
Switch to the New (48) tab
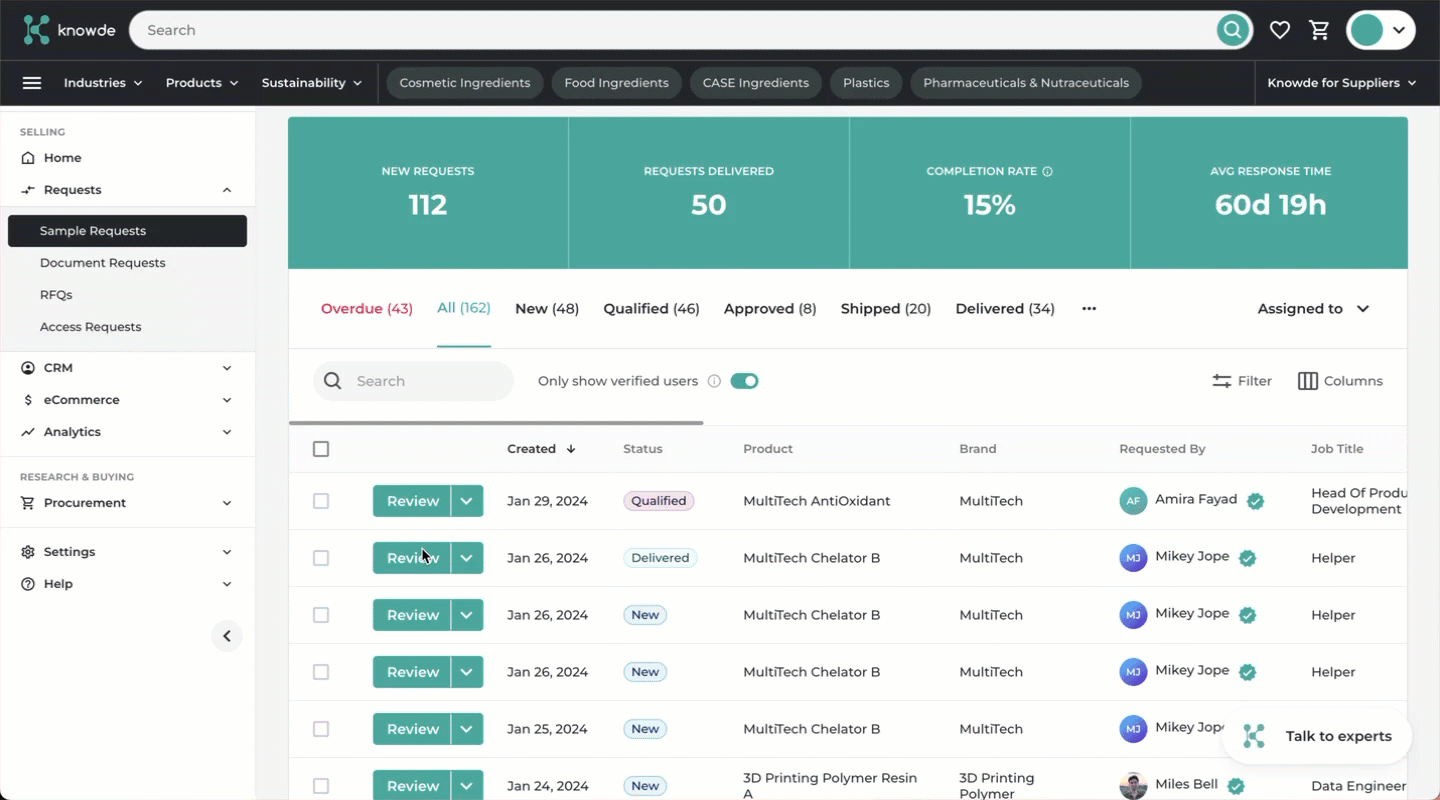pos(547,309)
